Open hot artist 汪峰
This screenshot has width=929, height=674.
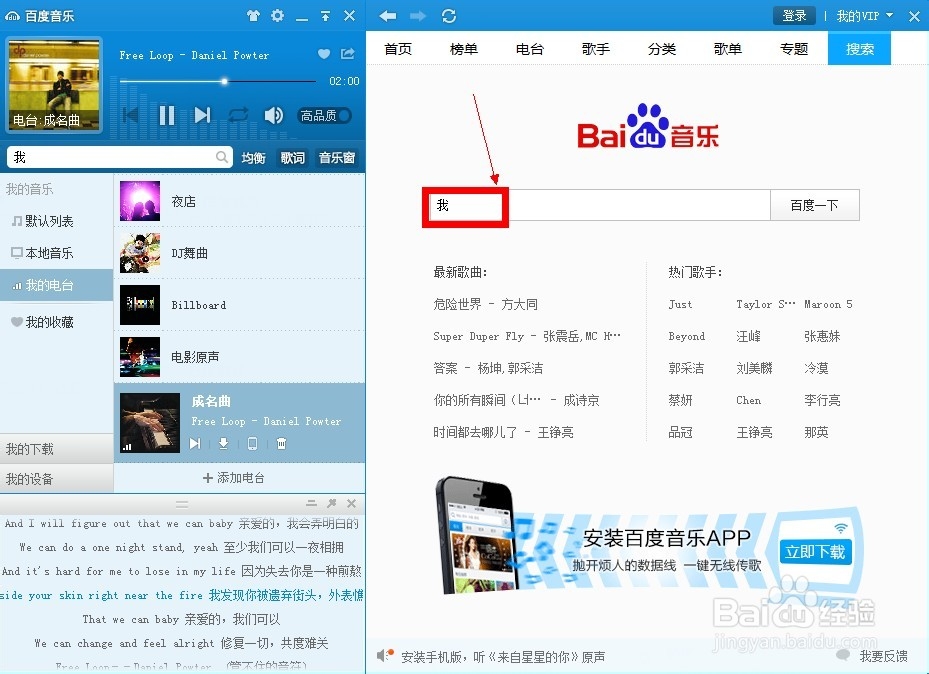[x=748, y=336]
